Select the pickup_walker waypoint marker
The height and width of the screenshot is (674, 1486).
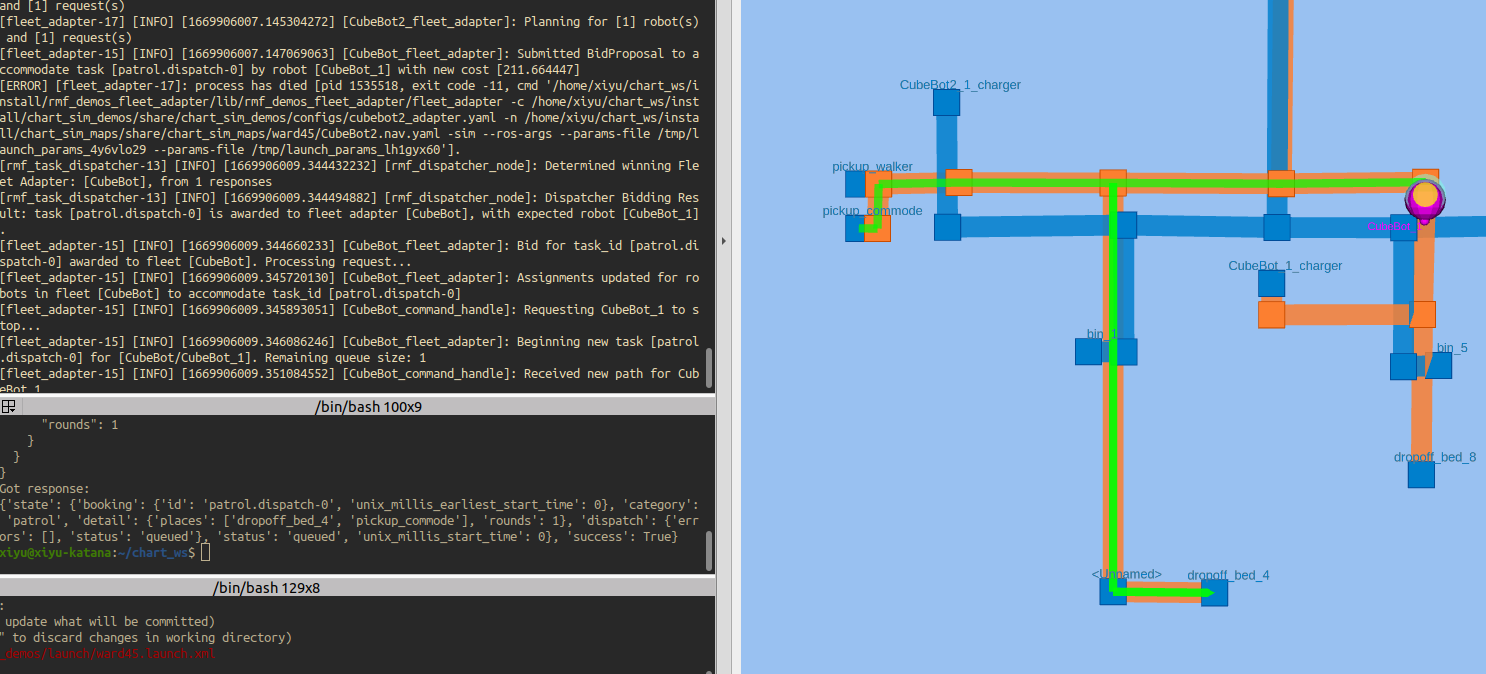coord(856,183)
